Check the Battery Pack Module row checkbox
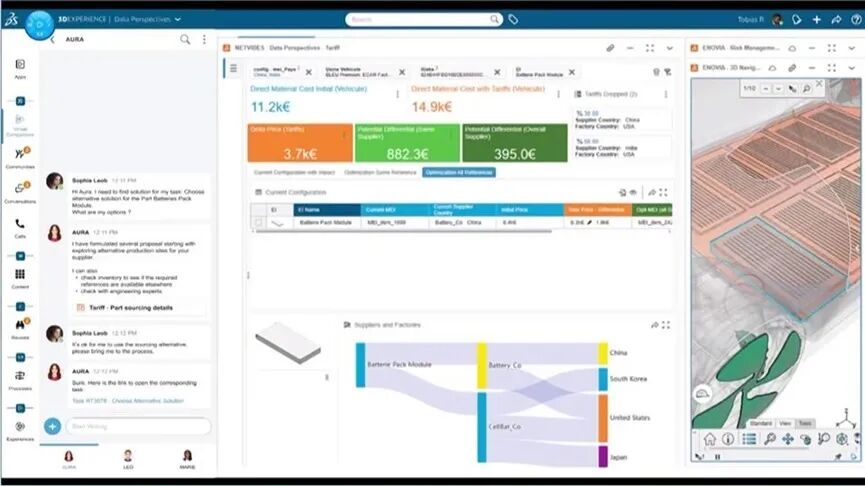 (258, 222)
